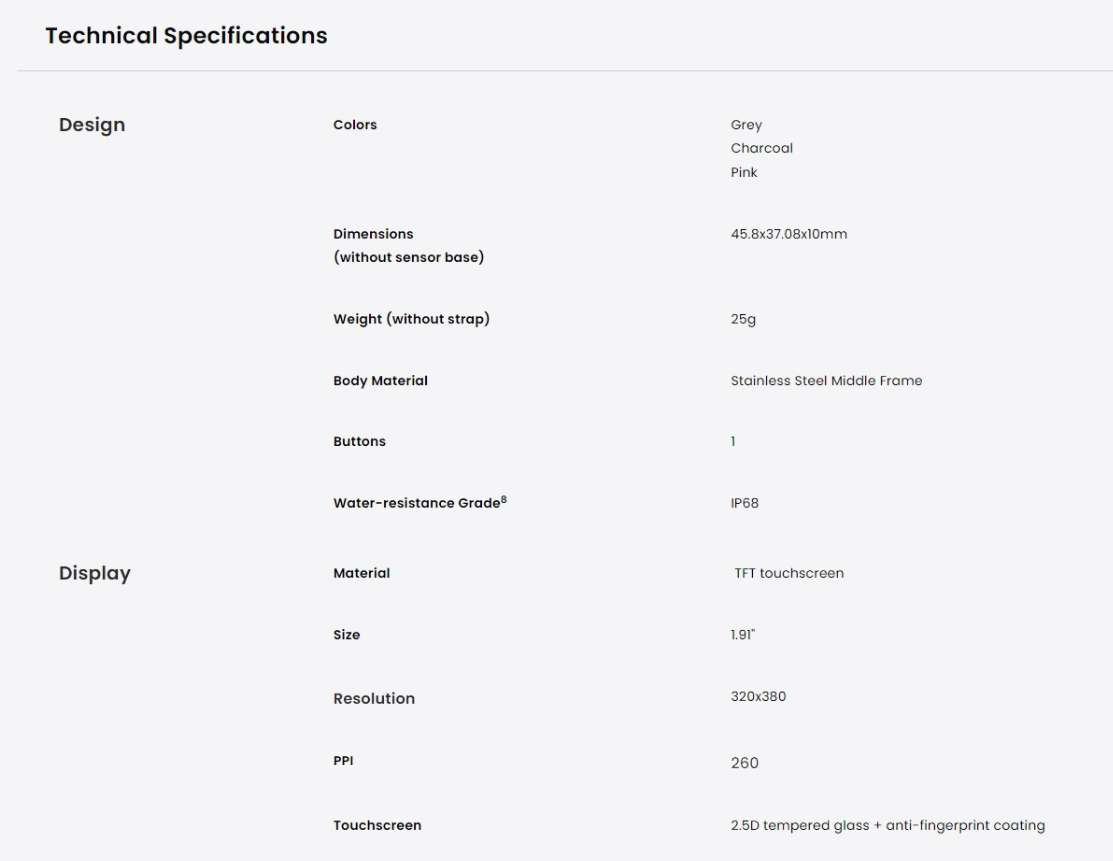
Task: Click the Weight (without strap) label
Action: point(412,319)
